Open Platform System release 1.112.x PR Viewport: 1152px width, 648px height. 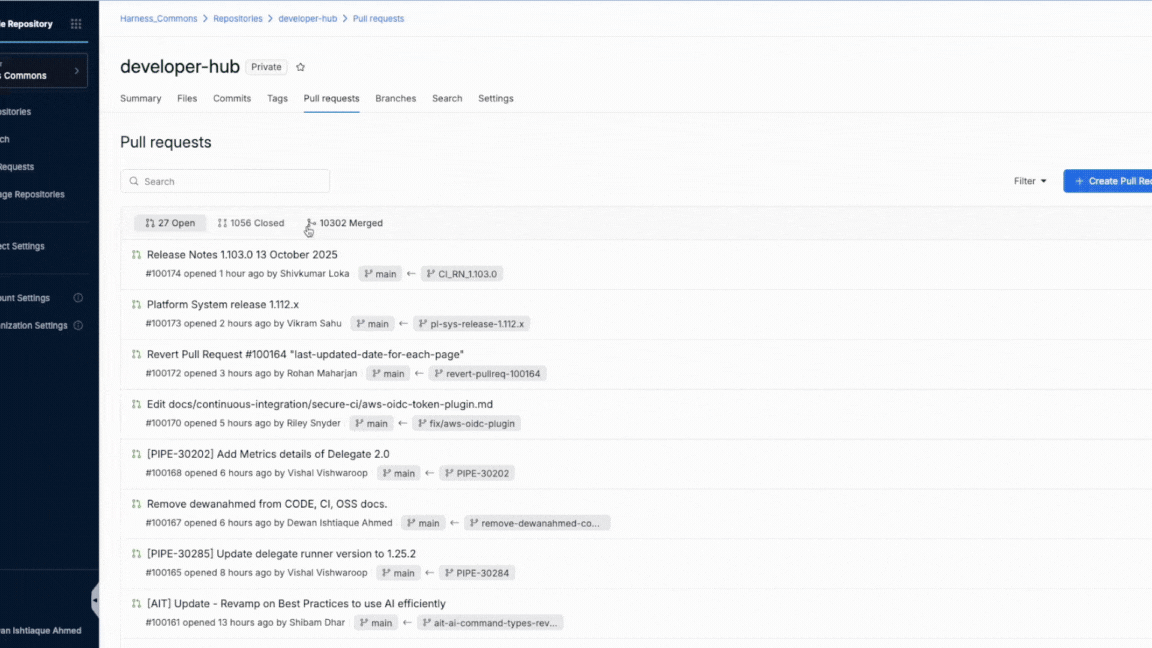tap(223, 305)
